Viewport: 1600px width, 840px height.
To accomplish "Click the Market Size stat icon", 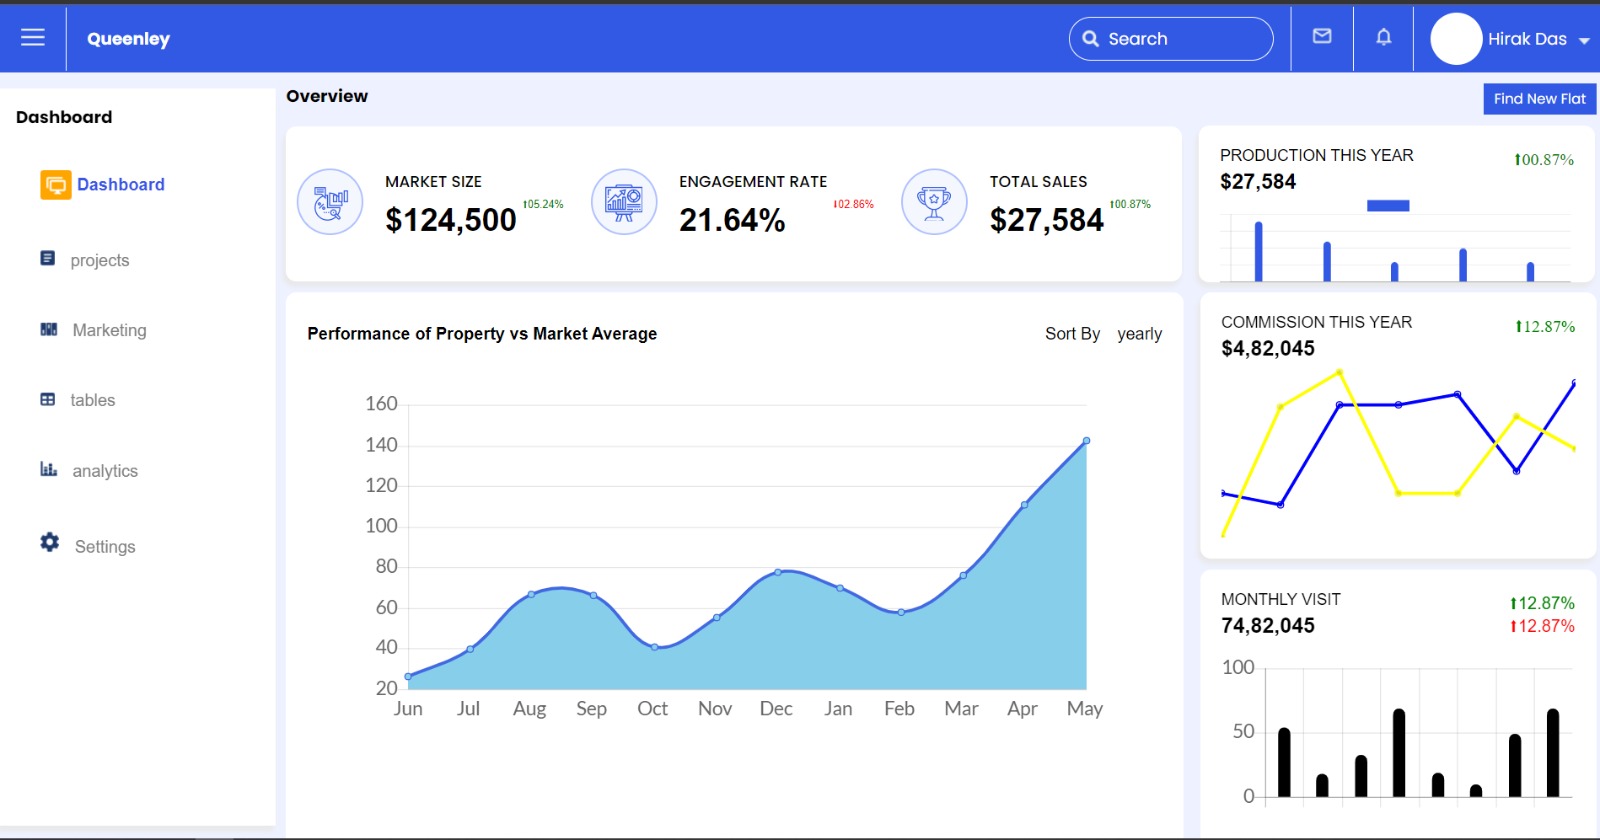I will tap(330, 202).
